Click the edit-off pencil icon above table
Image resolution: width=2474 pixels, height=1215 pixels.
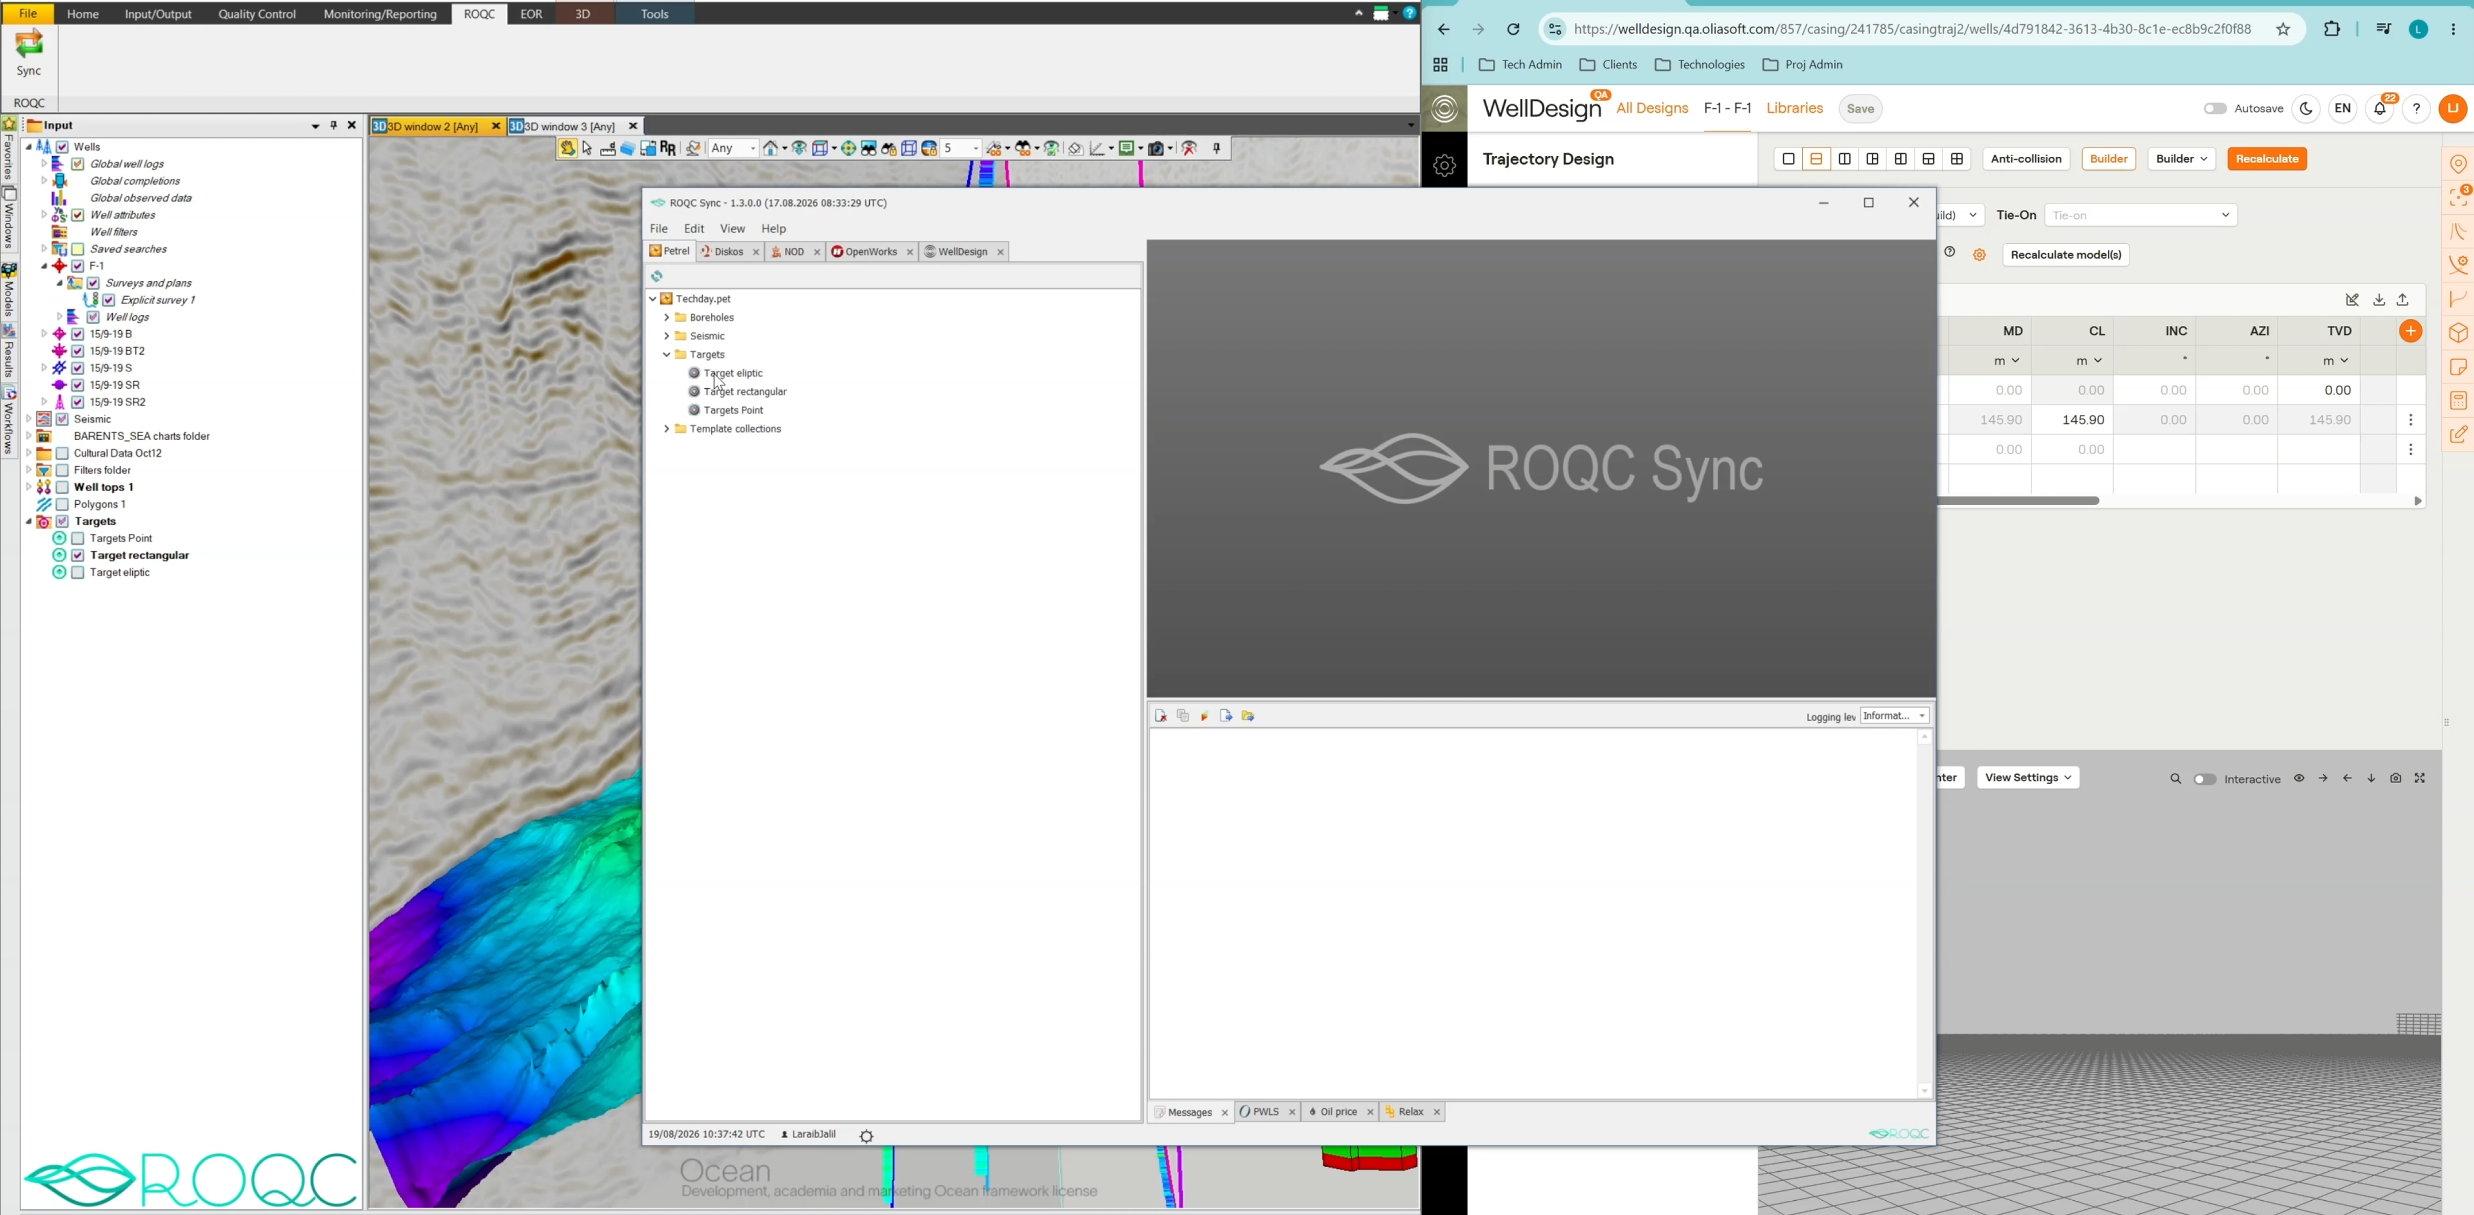(2352, 300)
